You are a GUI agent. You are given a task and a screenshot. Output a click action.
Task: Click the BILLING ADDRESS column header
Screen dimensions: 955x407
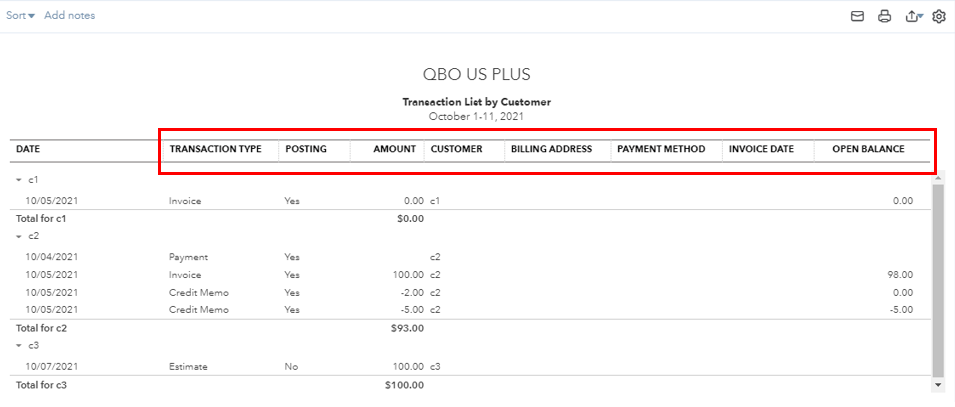point(551,149)
